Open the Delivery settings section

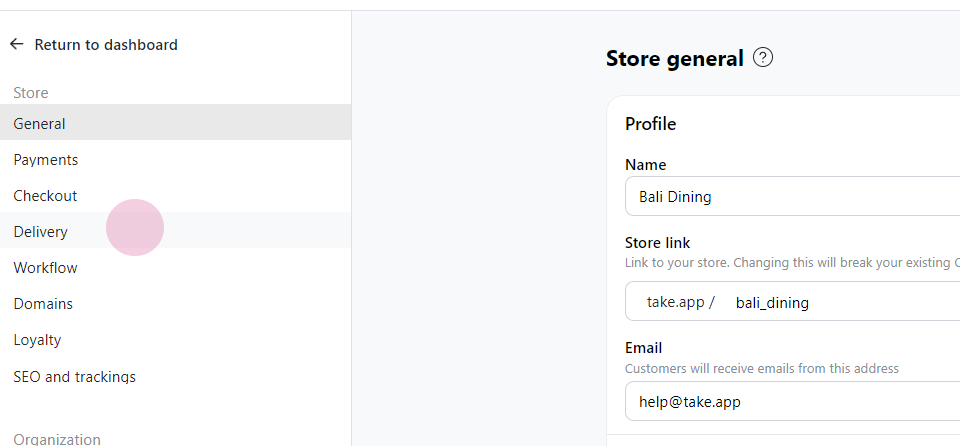(x=176, y=230)
